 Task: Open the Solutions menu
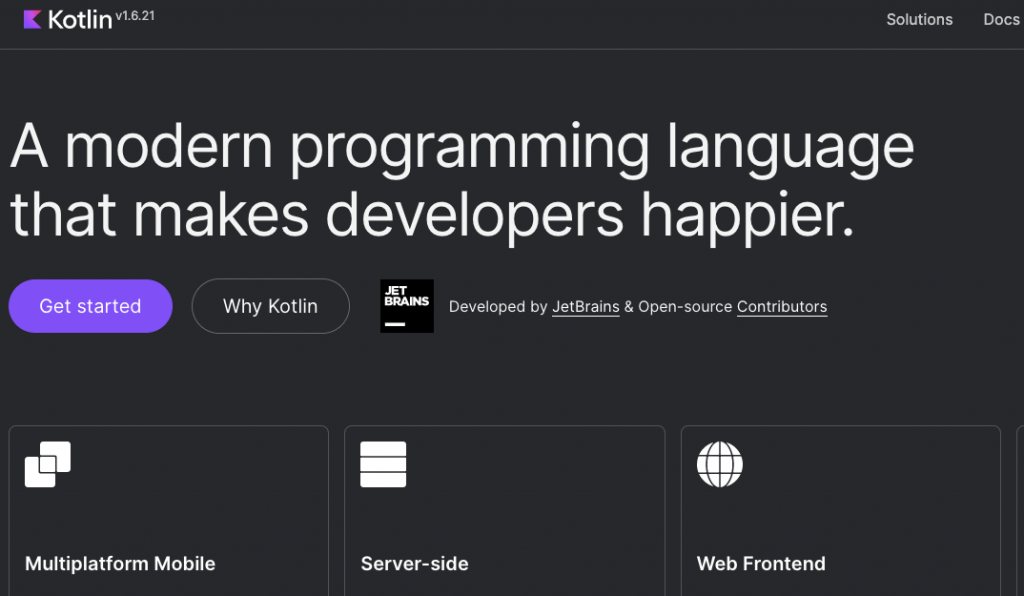[x=920, y=20]
